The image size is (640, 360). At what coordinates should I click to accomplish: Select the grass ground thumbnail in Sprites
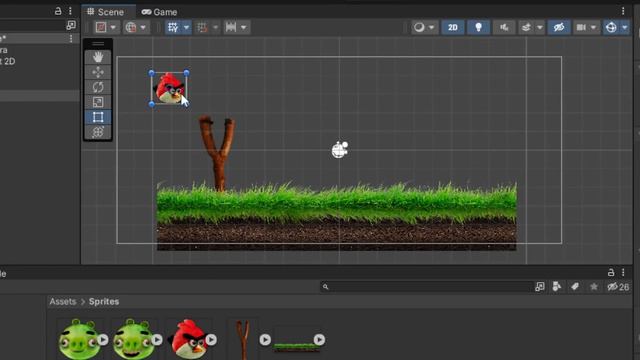[x=296, y=347]
